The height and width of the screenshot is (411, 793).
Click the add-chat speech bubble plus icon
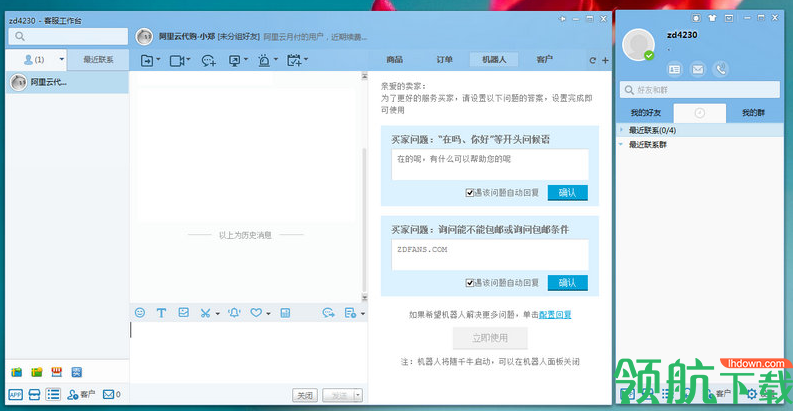[x=208, y=61]
